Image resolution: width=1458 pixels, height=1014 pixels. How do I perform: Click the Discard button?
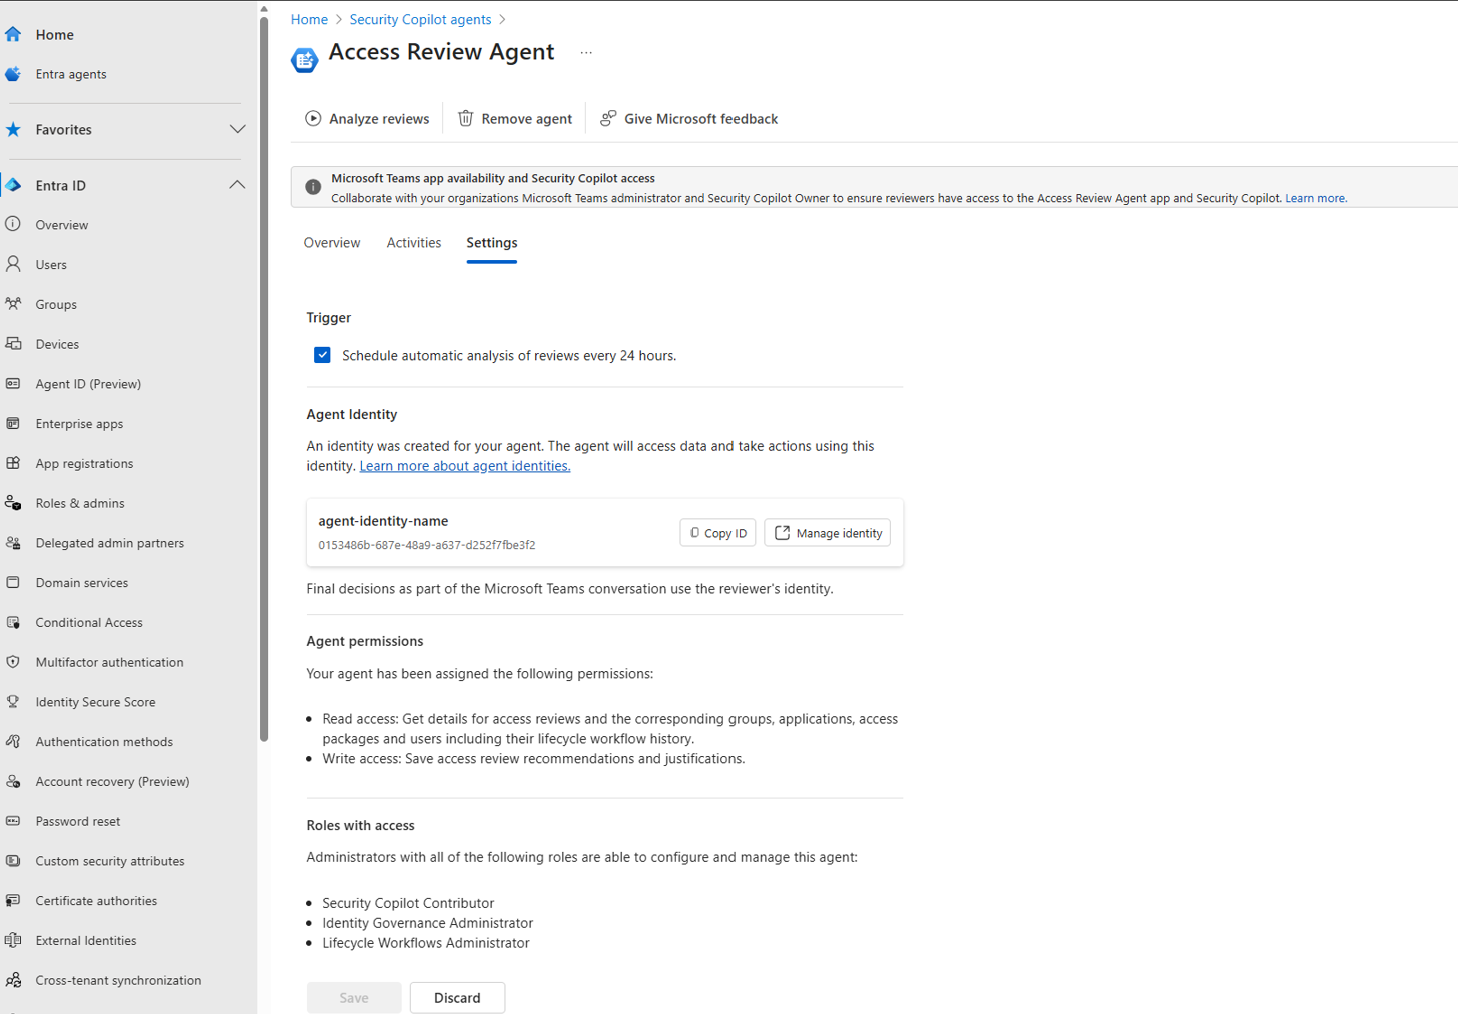coord(457,997)
